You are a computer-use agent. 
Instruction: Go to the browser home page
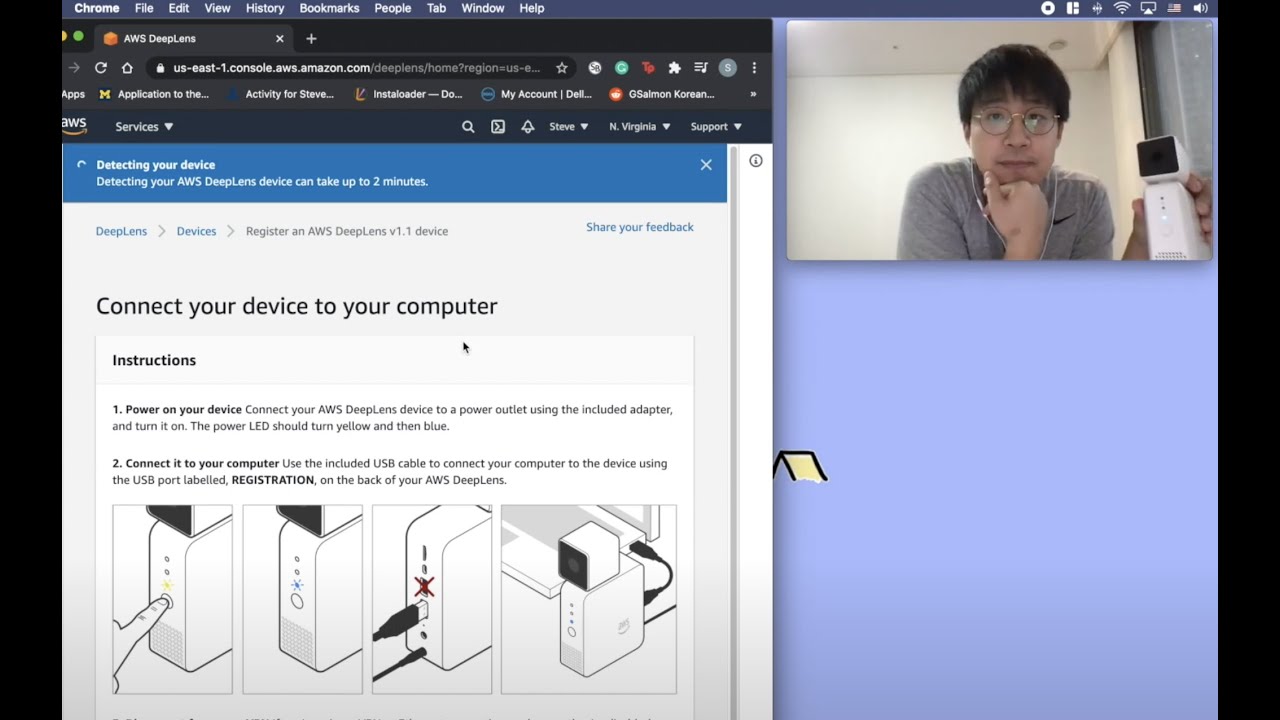[x=127, y=68]
